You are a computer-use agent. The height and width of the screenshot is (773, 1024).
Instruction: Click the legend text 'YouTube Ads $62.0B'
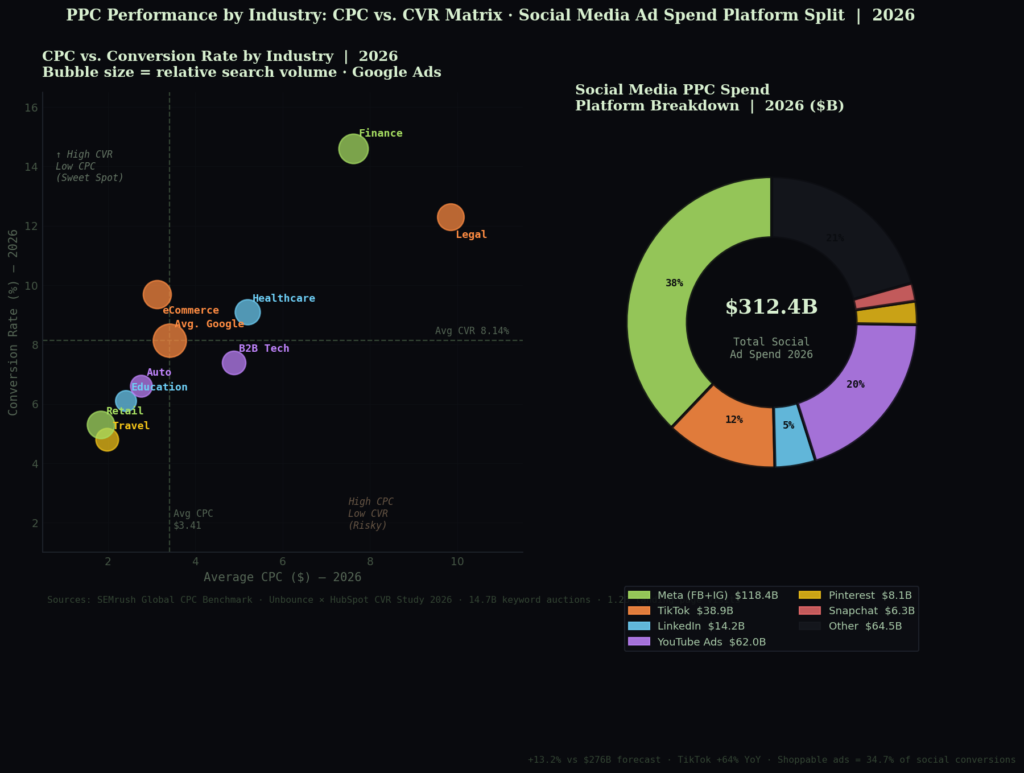pos(711,642)
